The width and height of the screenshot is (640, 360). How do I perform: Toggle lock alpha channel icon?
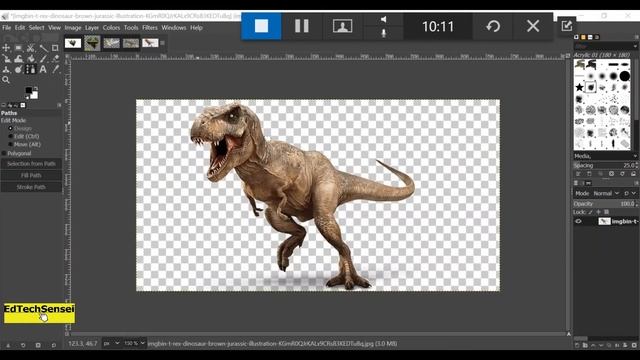(x=607, y=212)
